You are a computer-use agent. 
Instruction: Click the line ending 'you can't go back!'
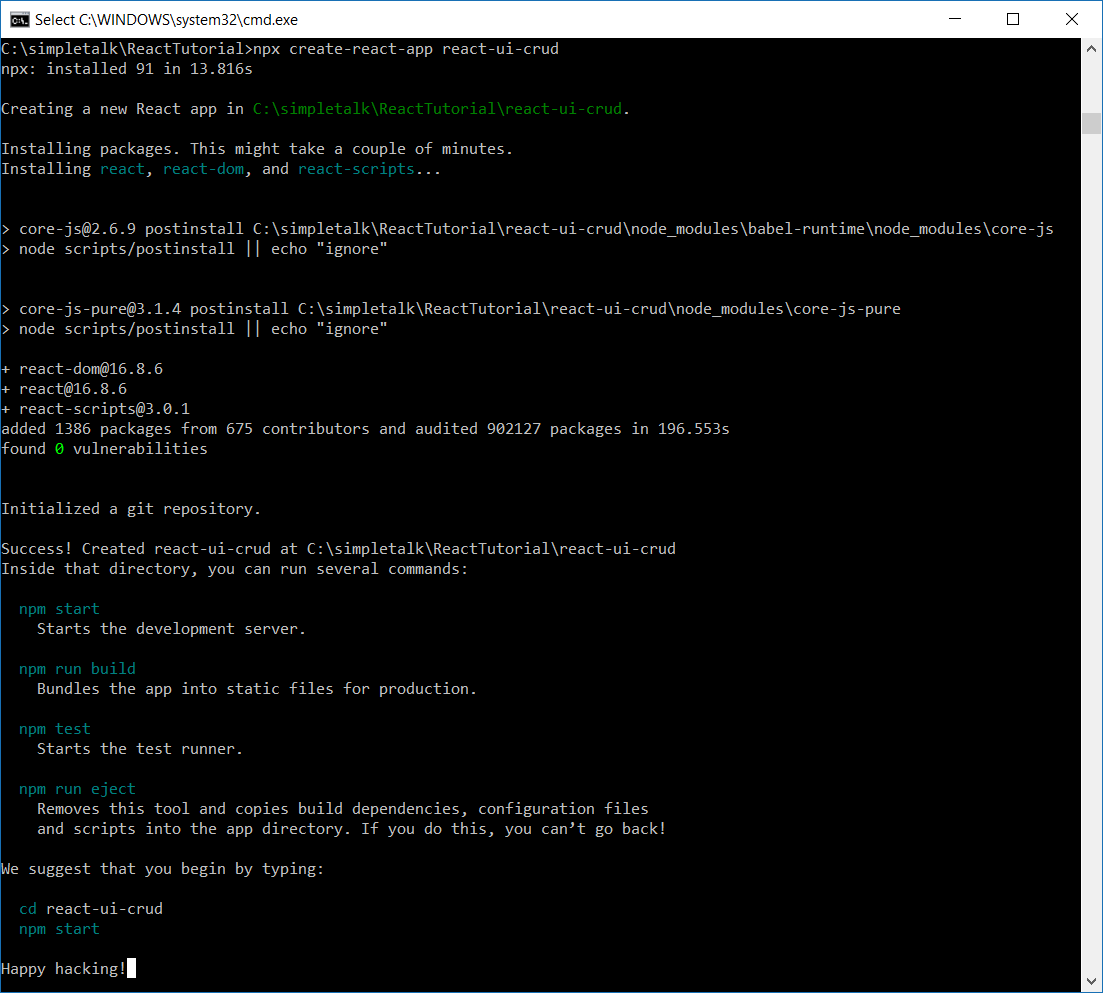click(x=352, y=829)
